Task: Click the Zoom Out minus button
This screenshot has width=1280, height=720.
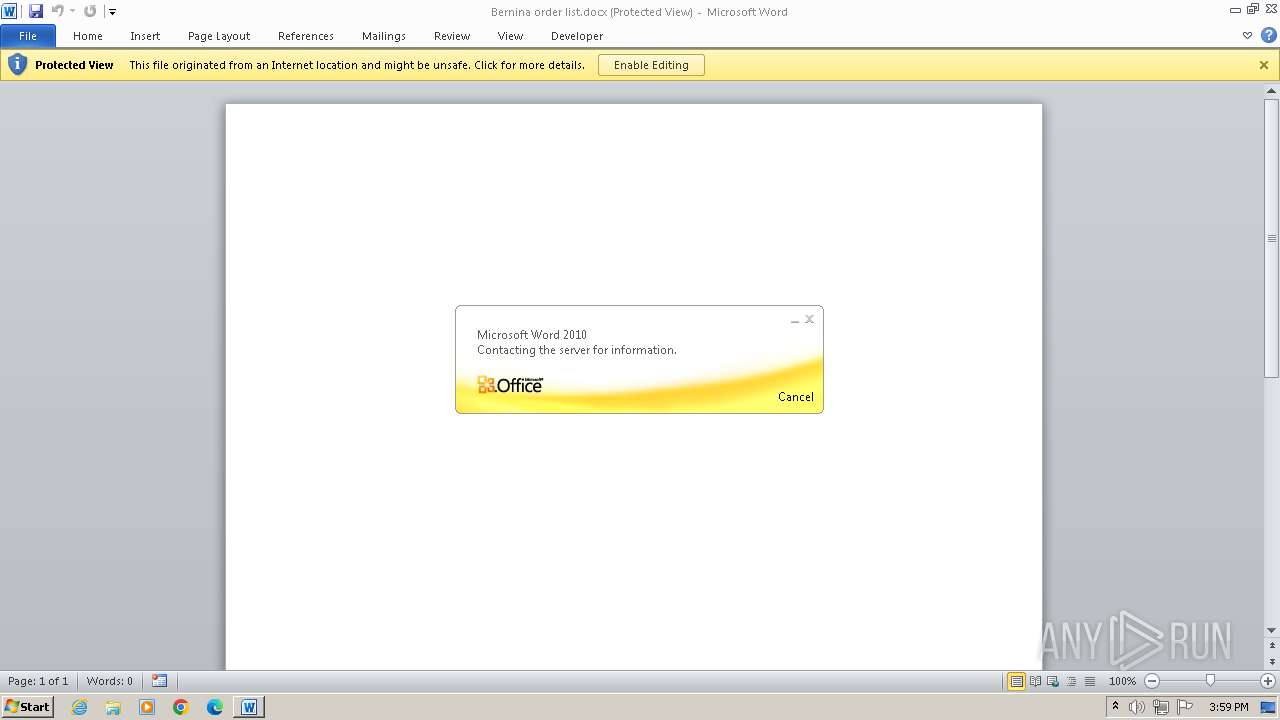Action: pyautogui.click(x=1152, y=681)
